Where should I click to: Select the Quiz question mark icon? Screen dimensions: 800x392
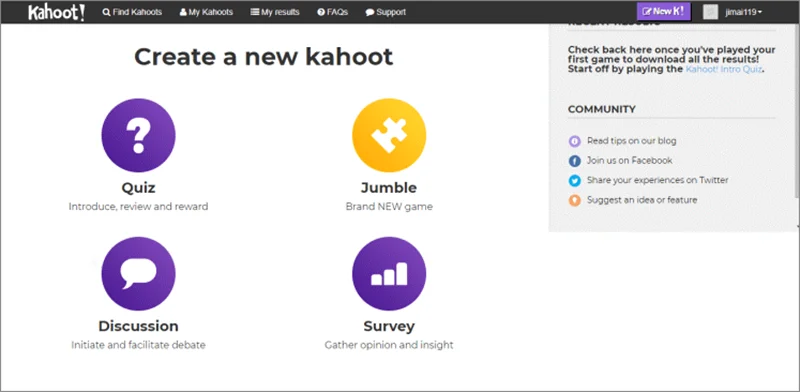pyautogui.click(x=138, y=135)
